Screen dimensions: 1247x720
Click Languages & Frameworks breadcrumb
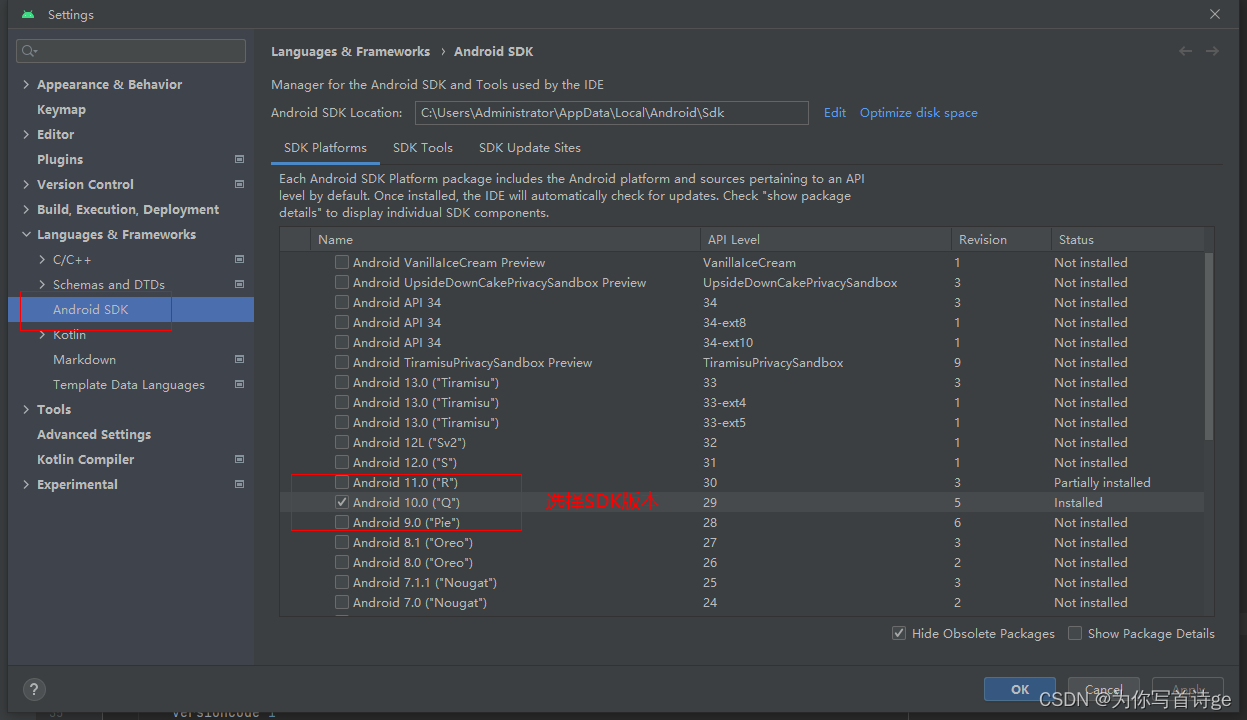tap(350, 52)
